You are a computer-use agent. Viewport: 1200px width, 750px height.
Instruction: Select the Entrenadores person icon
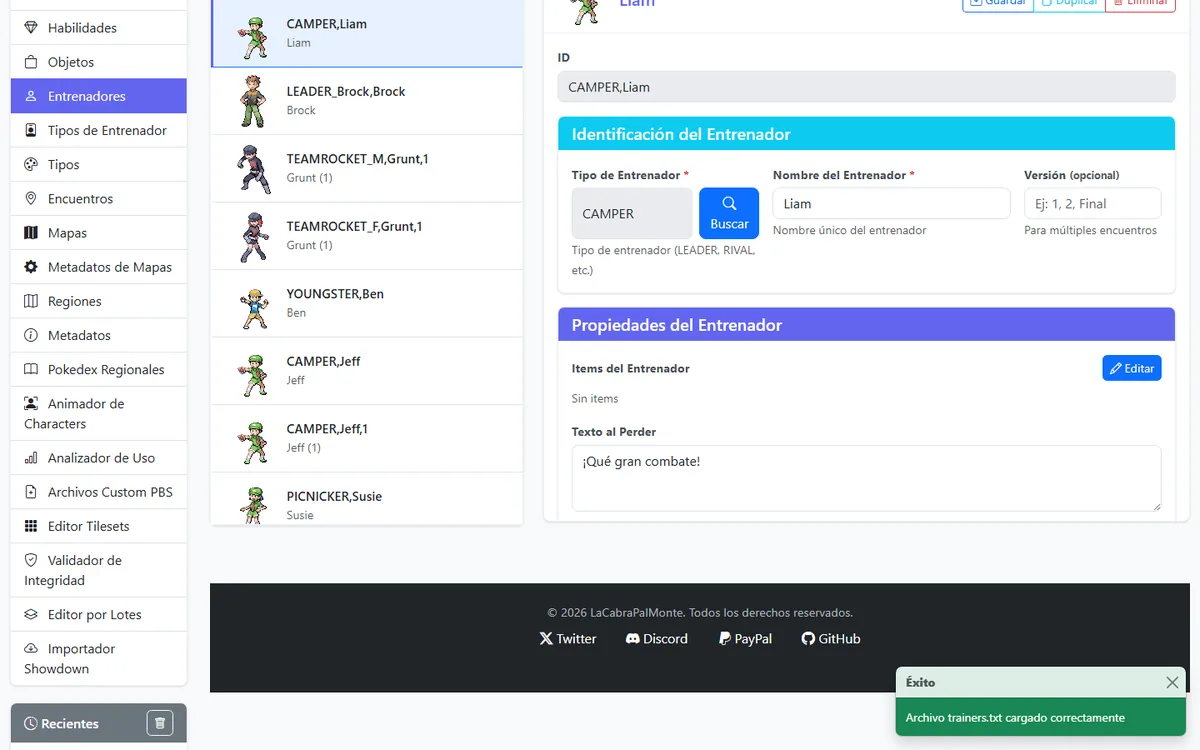pos(31,96)
